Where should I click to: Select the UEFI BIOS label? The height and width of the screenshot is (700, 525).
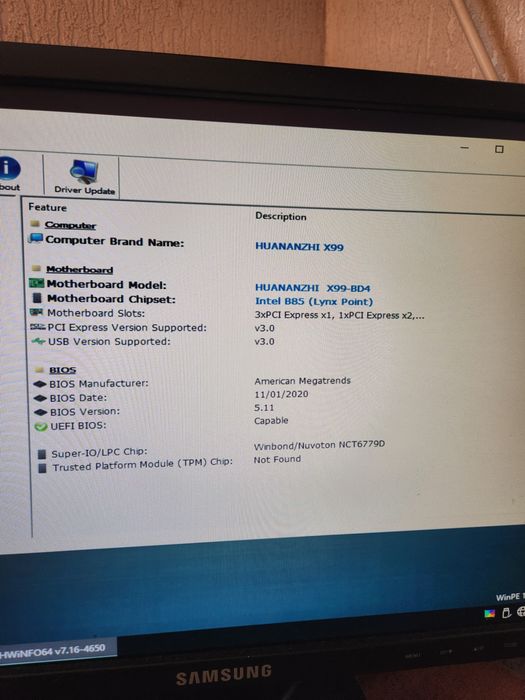coord(78,425)
